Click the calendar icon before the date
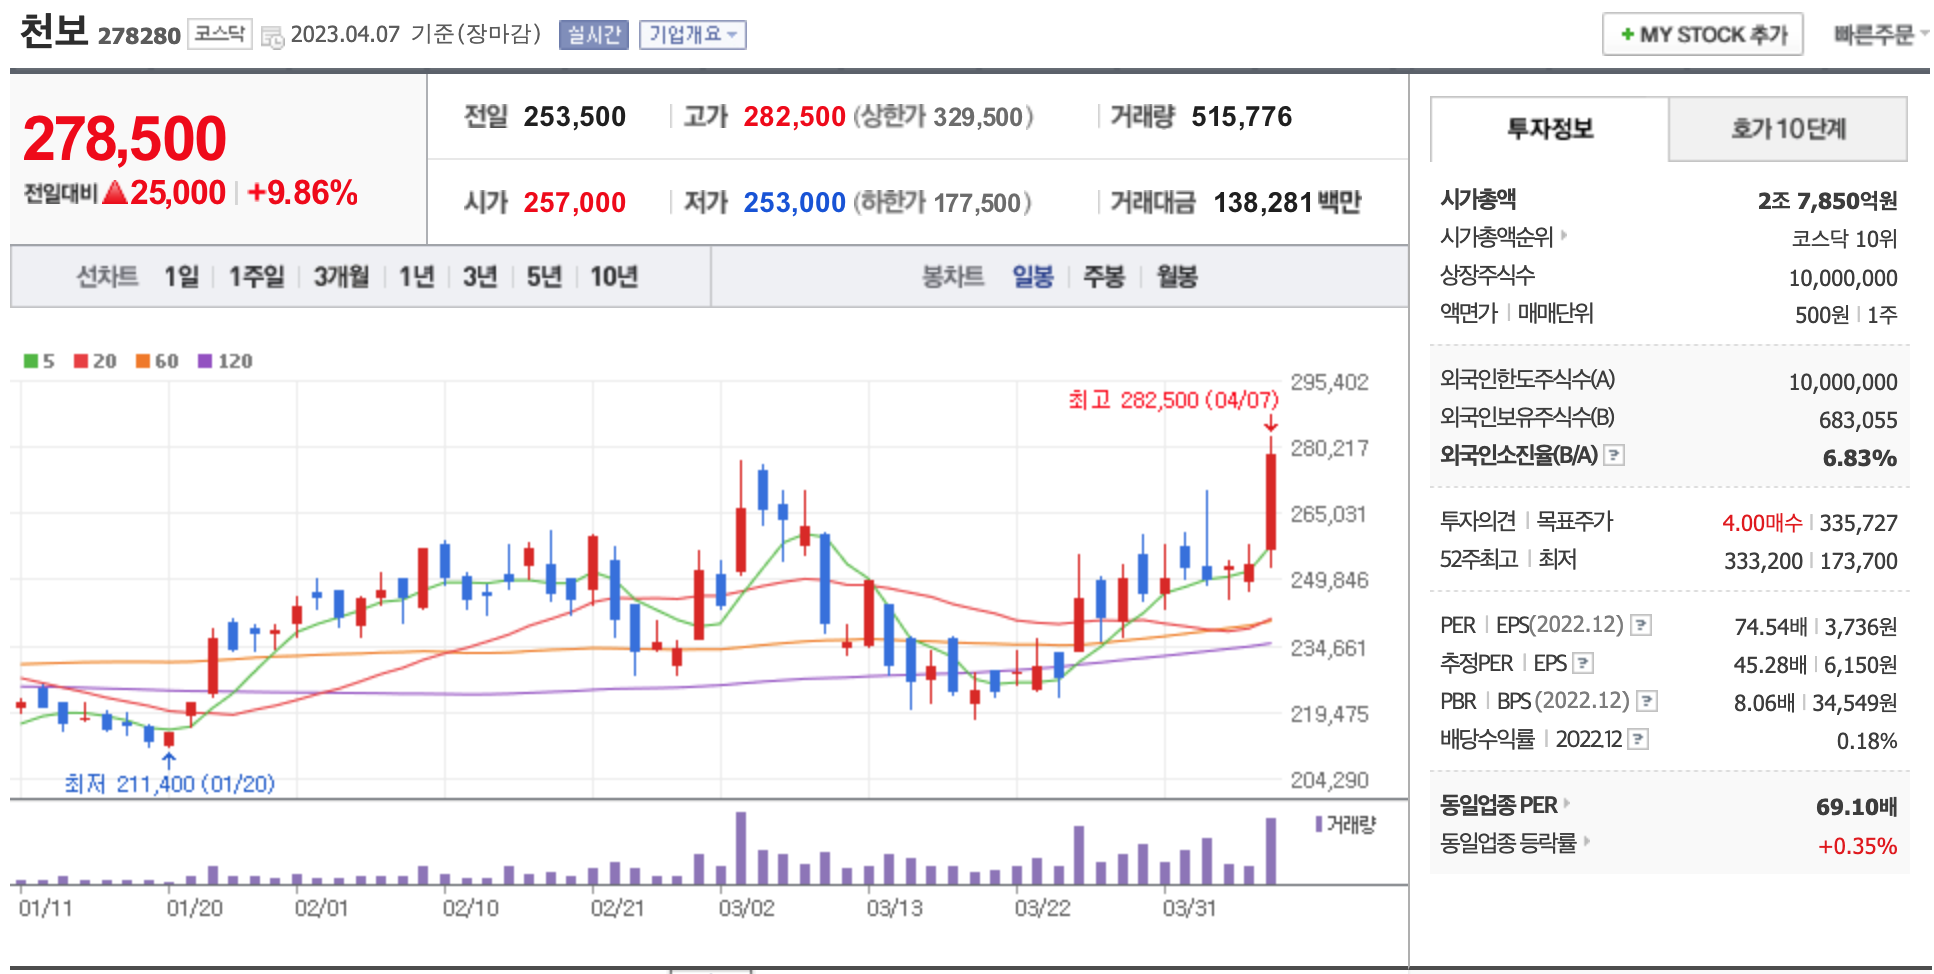This screenshot has height=974, width=1934. click(272, 37)
